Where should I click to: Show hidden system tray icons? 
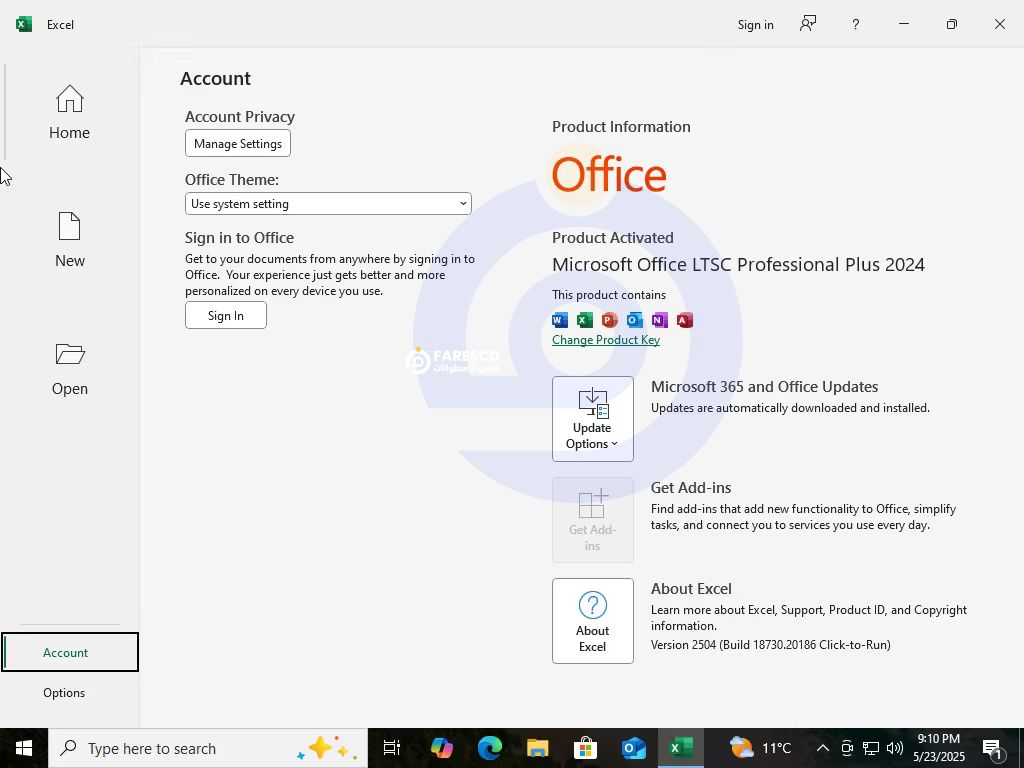(823, 748)
